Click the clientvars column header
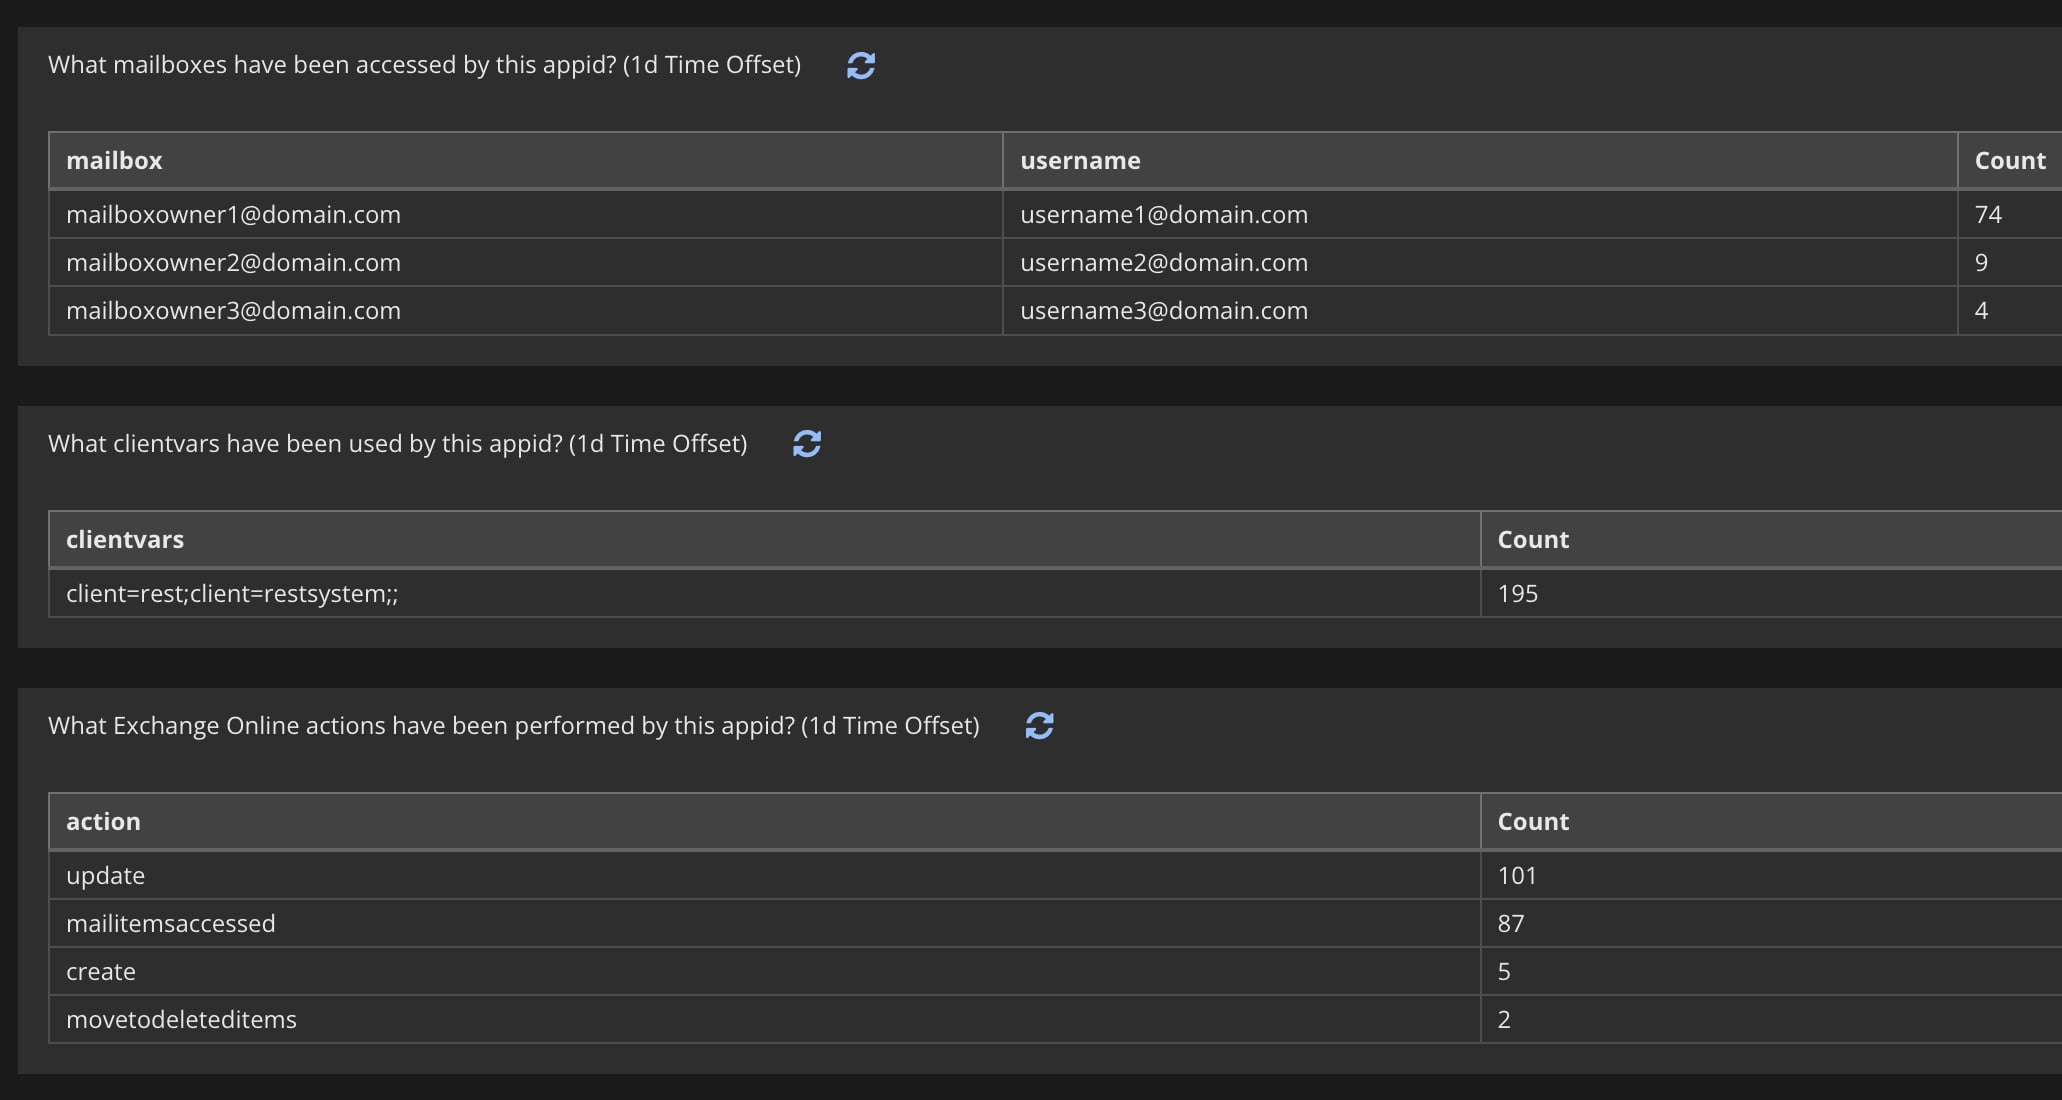Screen dimensions: 2062x1100 (125, 540)
